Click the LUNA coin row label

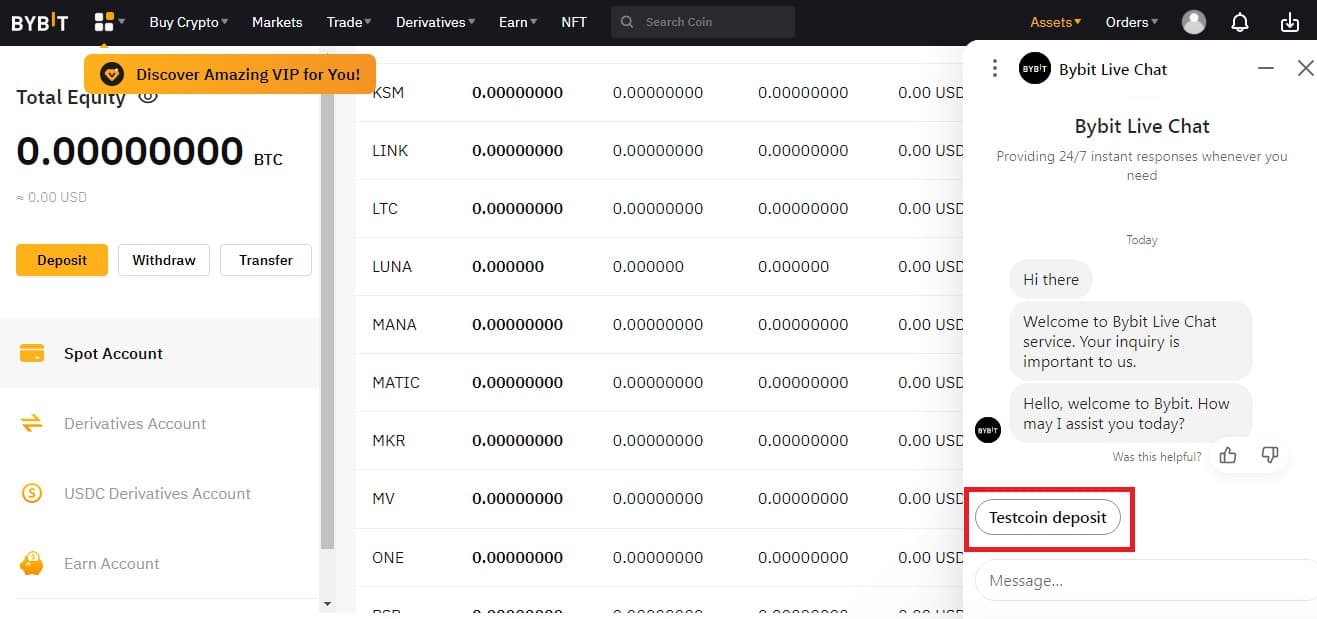pyautogui.click(x=392, y=266)
